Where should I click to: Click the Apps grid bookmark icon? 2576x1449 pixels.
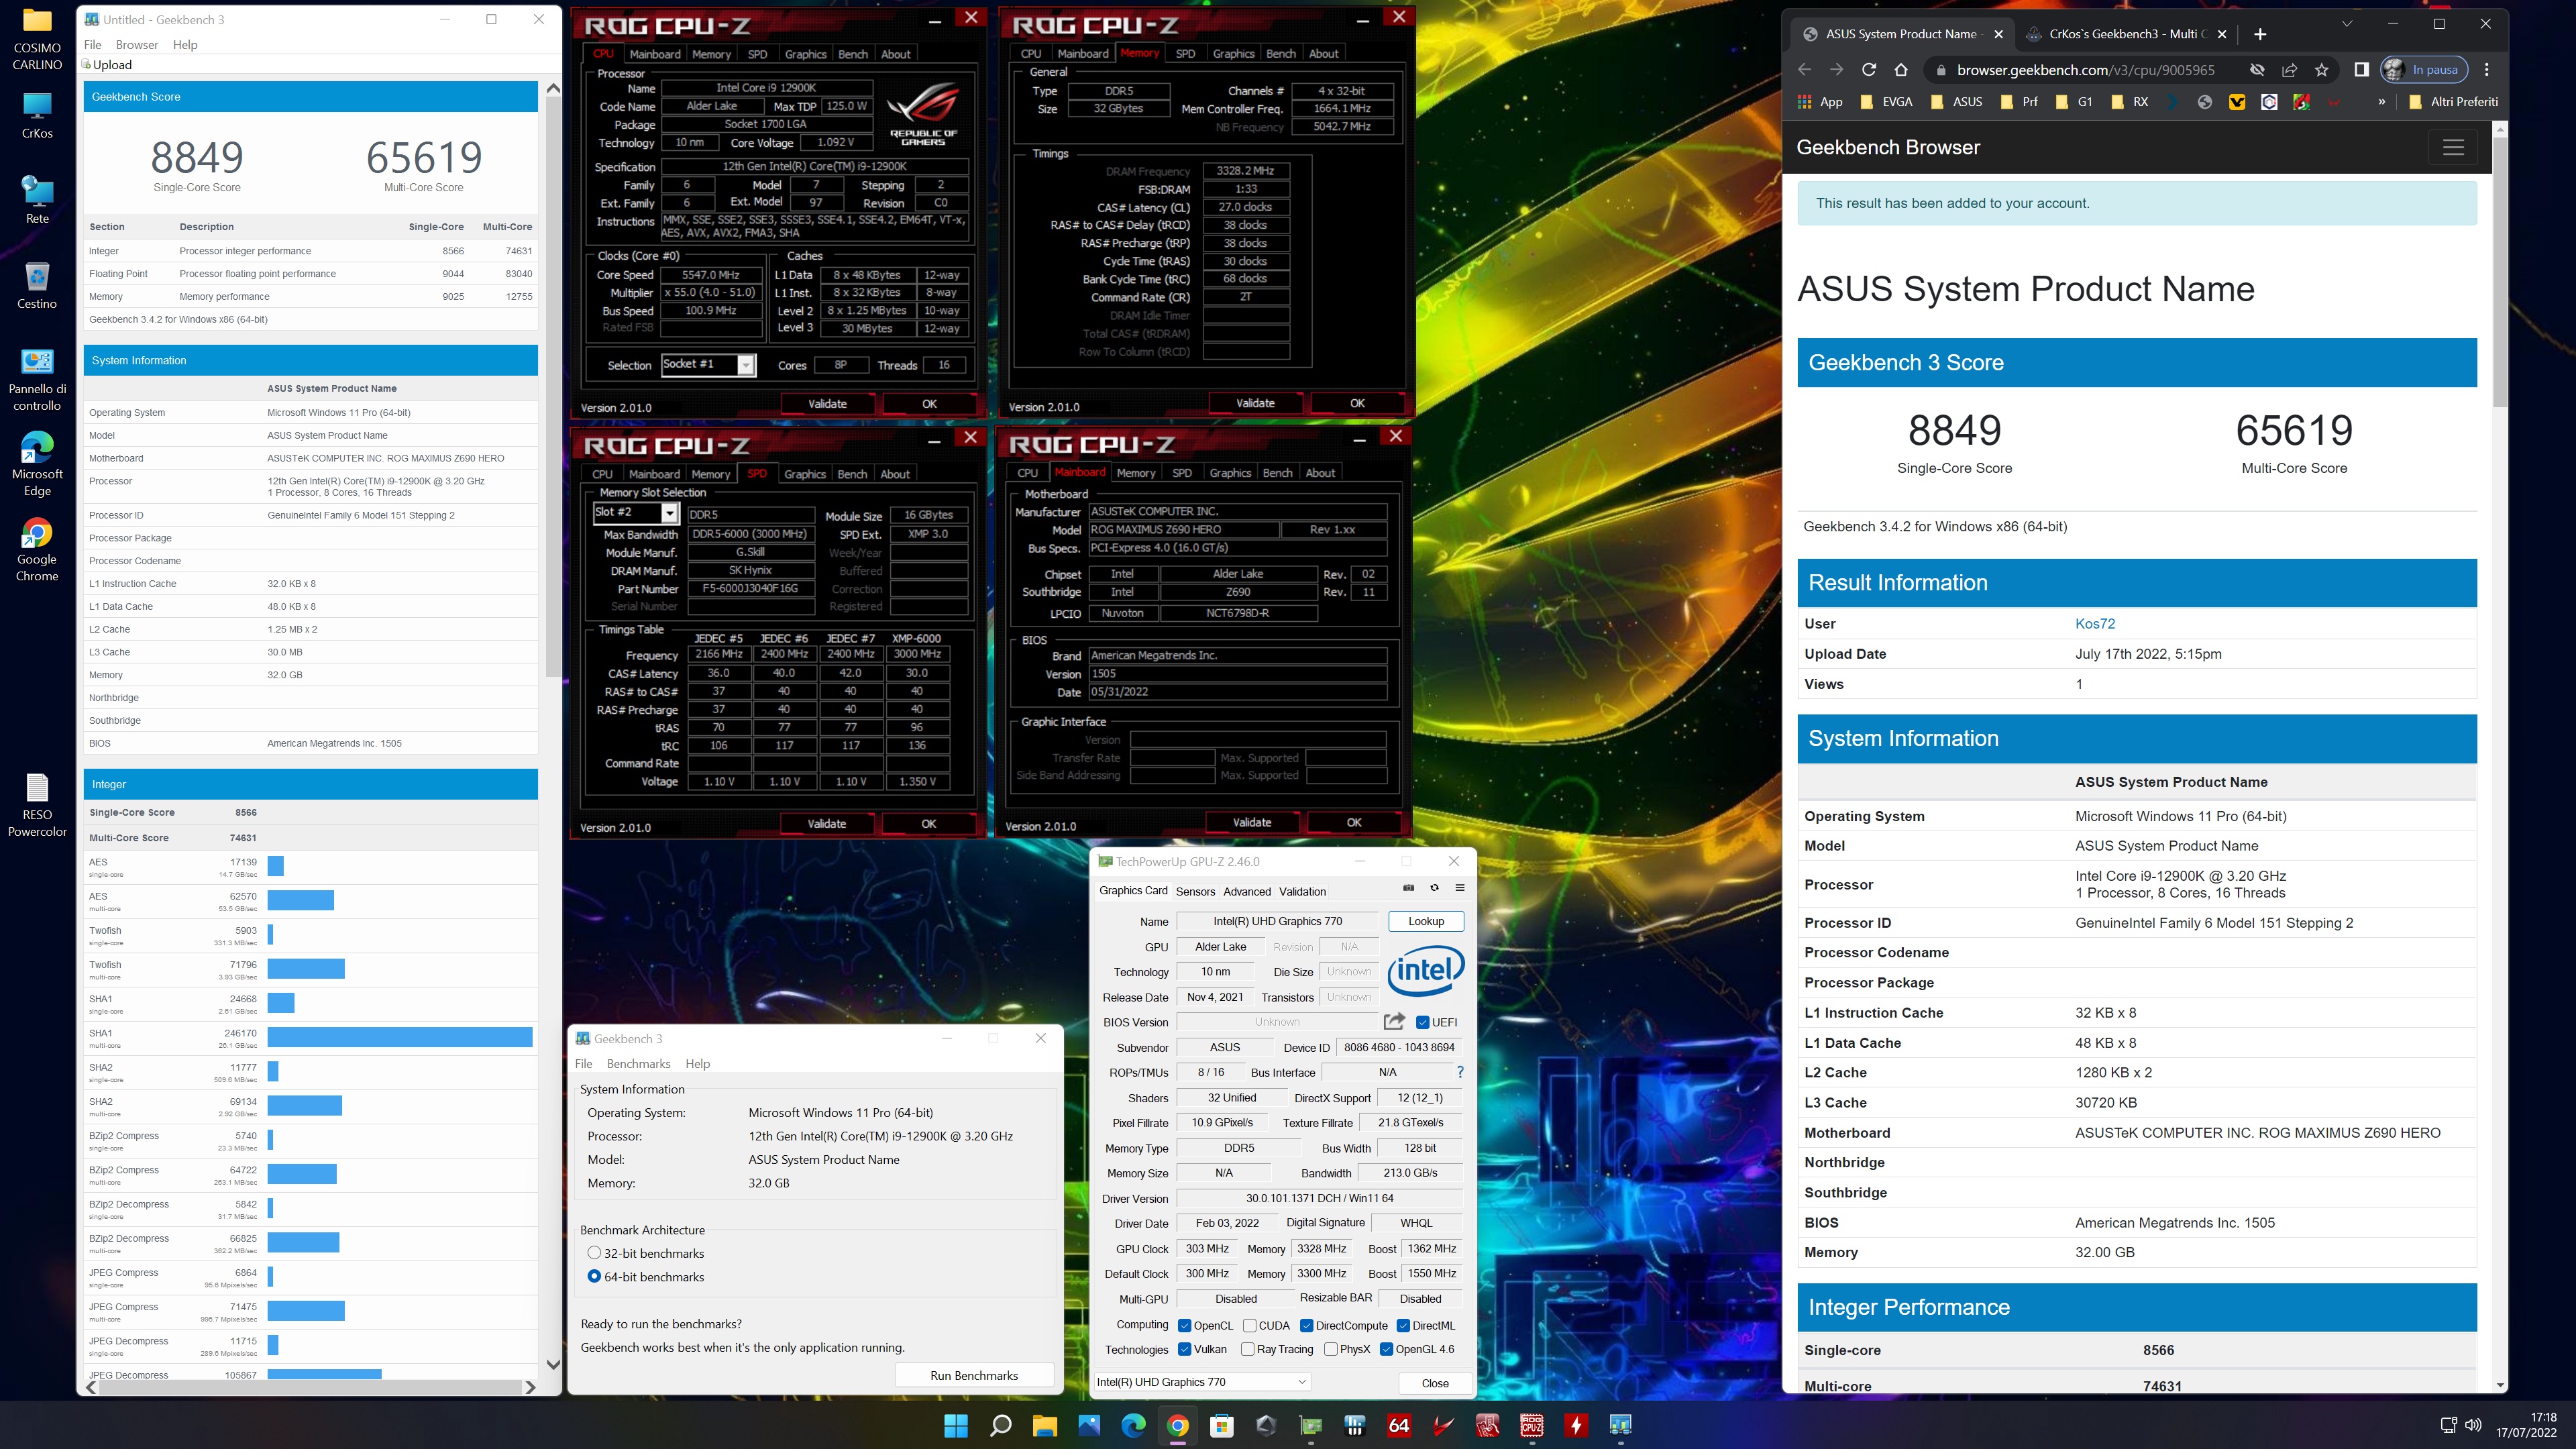pyautogui.click(x=1804, y=102)
